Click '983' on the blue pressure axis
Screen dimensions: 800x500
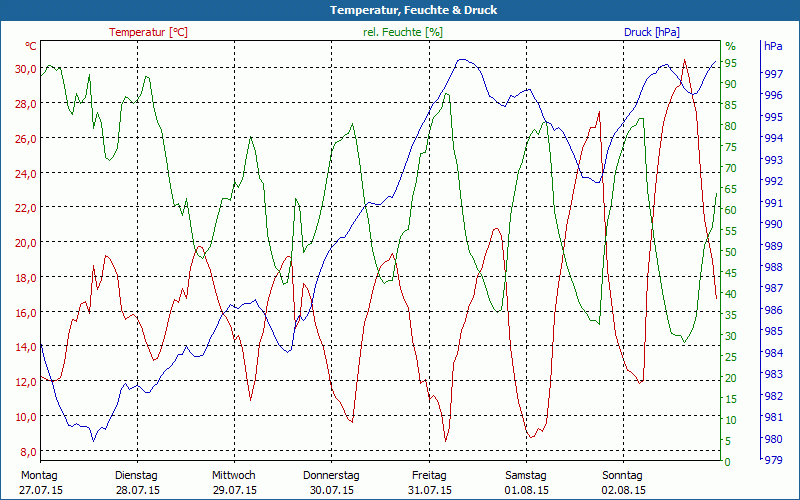coord(773,374)
